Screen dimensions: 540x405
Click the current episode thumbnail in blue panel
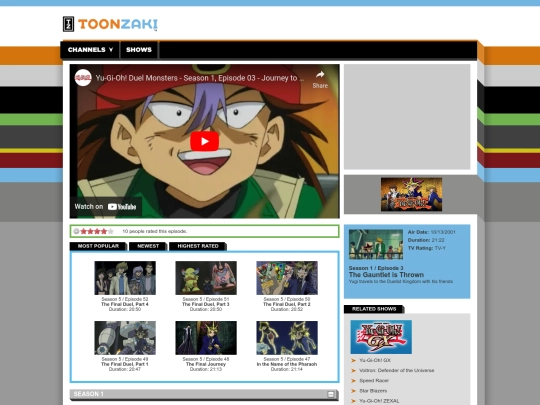[x=376, y=244]
